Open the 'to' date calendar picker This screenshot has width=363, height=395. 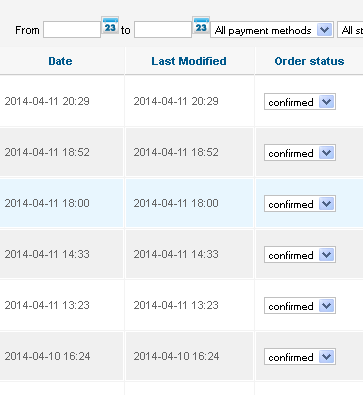(x=201, y=26)
